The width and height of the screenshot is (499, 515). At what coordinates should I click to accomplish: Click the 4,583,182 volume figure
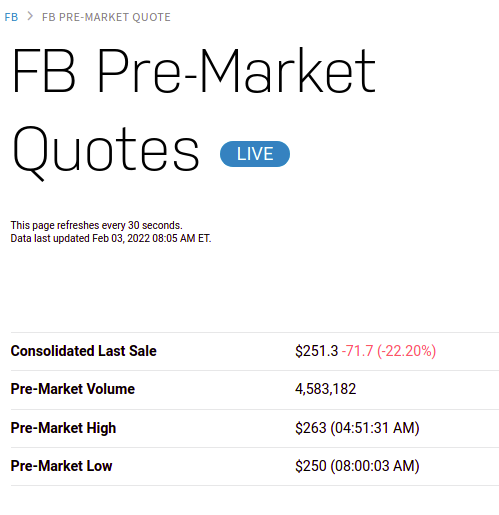325,389
